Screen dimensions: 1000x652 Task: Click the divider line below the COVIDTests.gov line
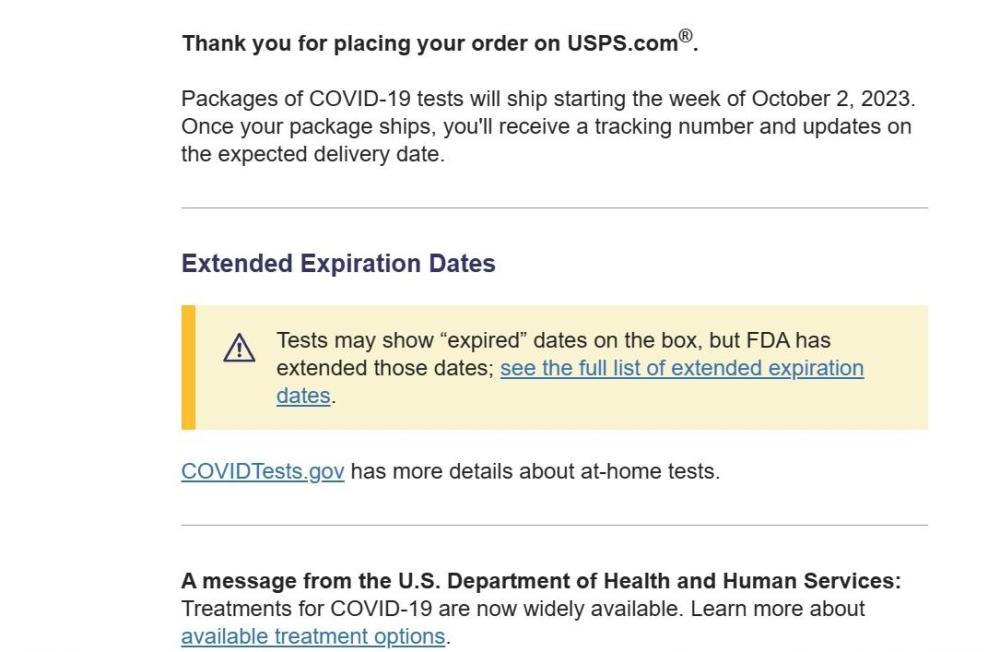point(554,525)
